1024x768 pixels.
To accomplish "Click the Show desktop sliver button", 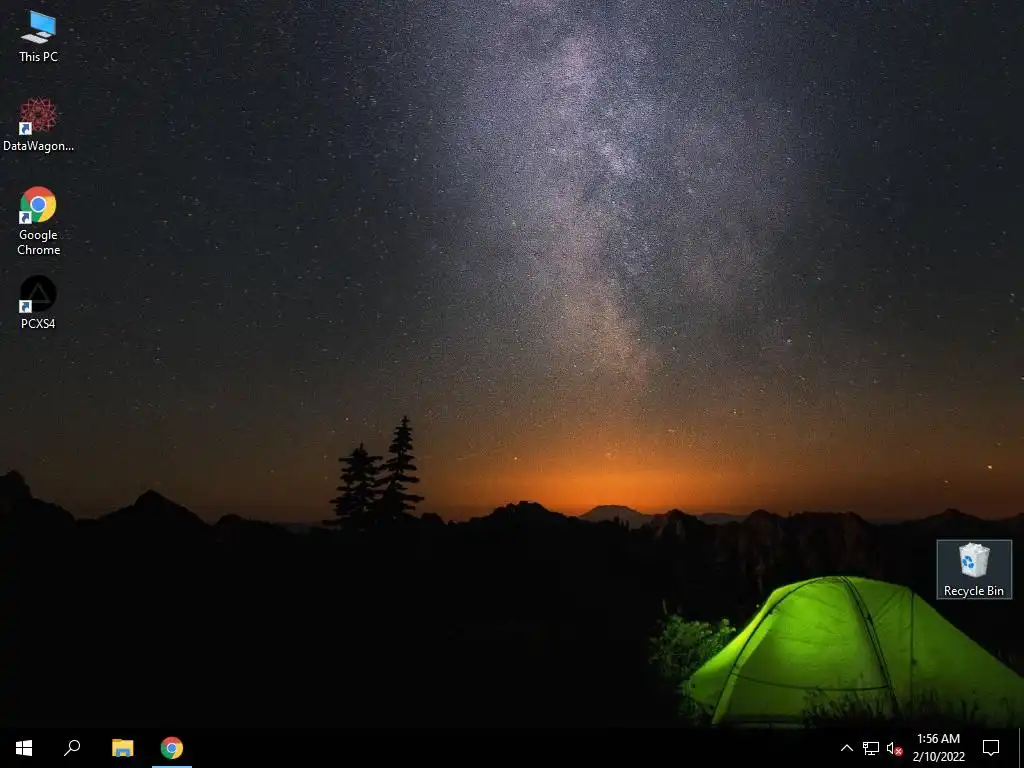I will click(1021, 748).
